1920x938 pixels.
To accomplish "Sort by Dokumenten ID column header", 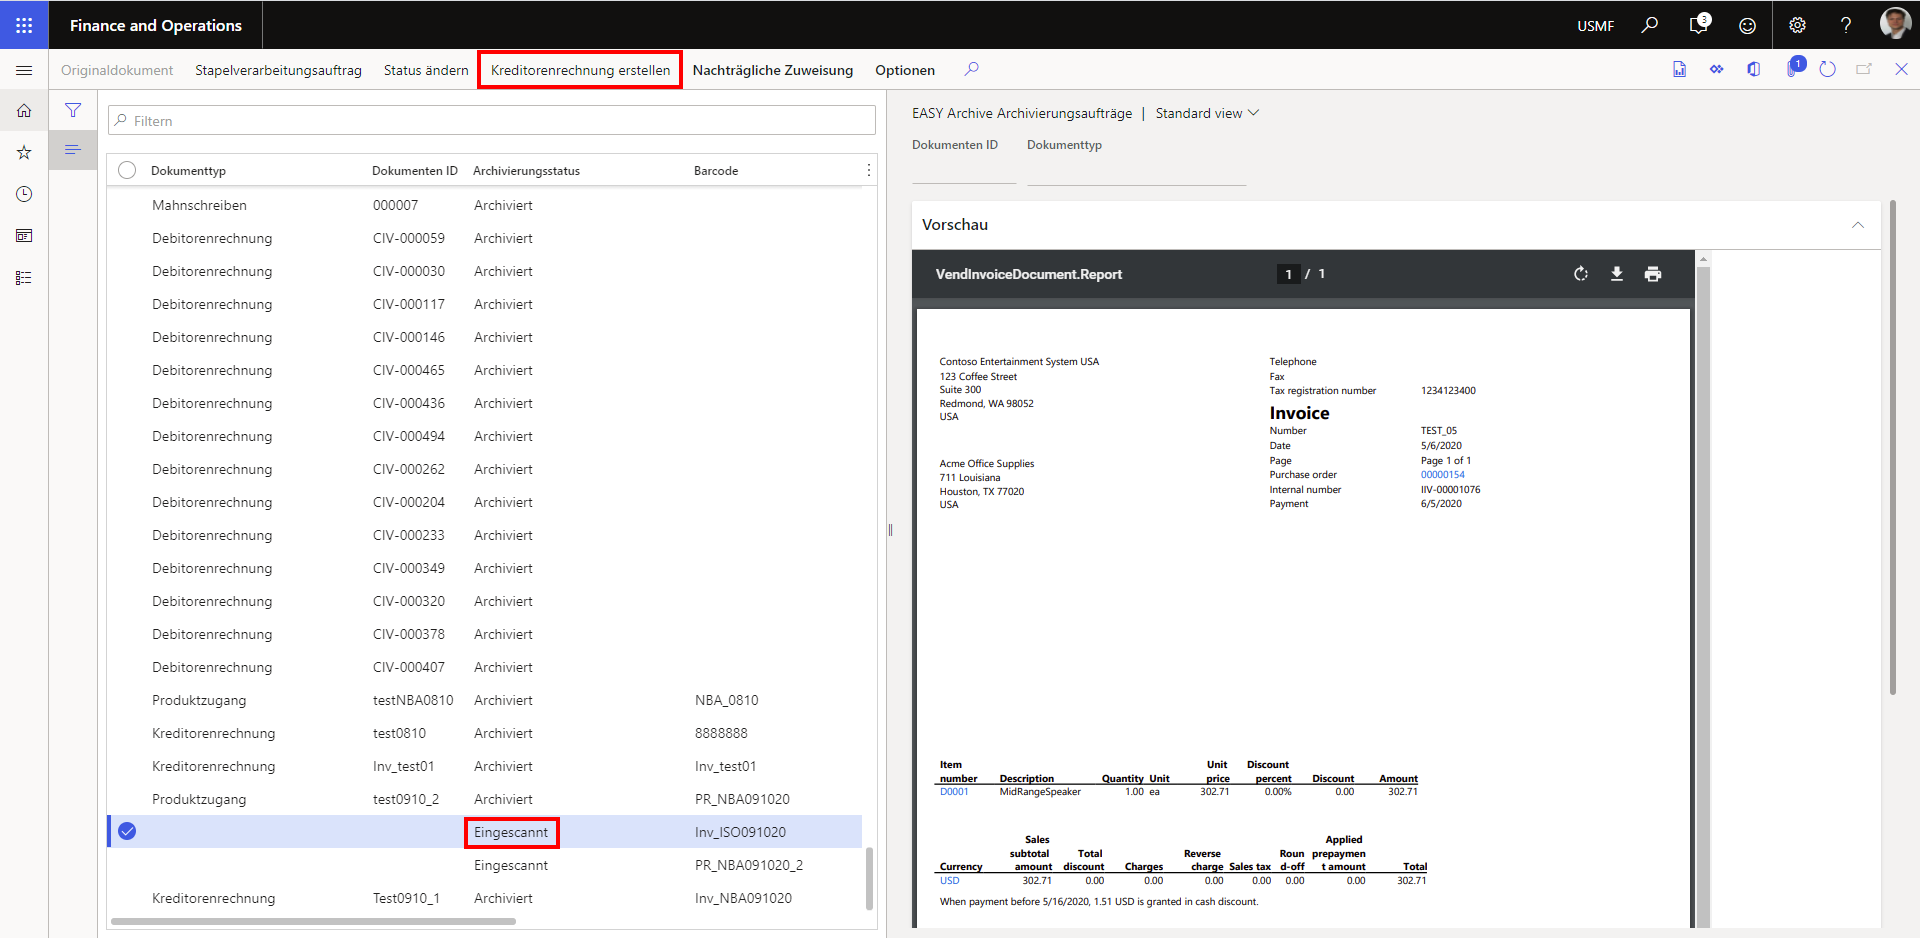I will tap(415, 171).
